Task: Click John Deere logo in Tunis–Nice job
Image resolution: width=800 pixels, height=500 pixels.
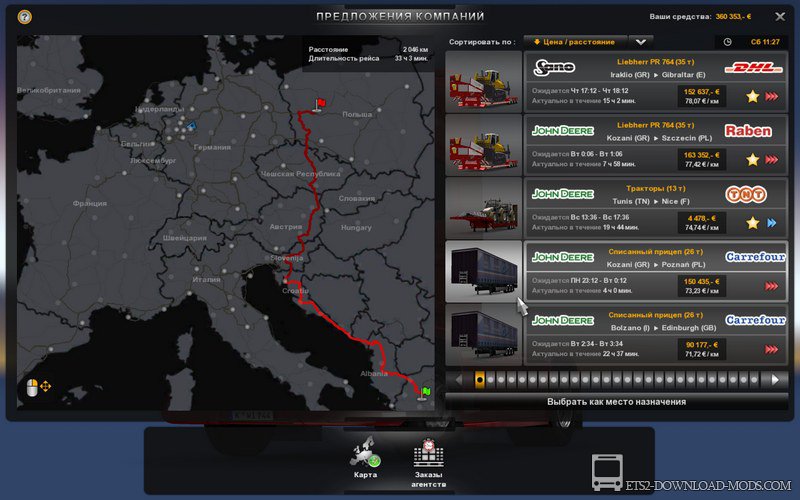Action: [x=563, y=194]
